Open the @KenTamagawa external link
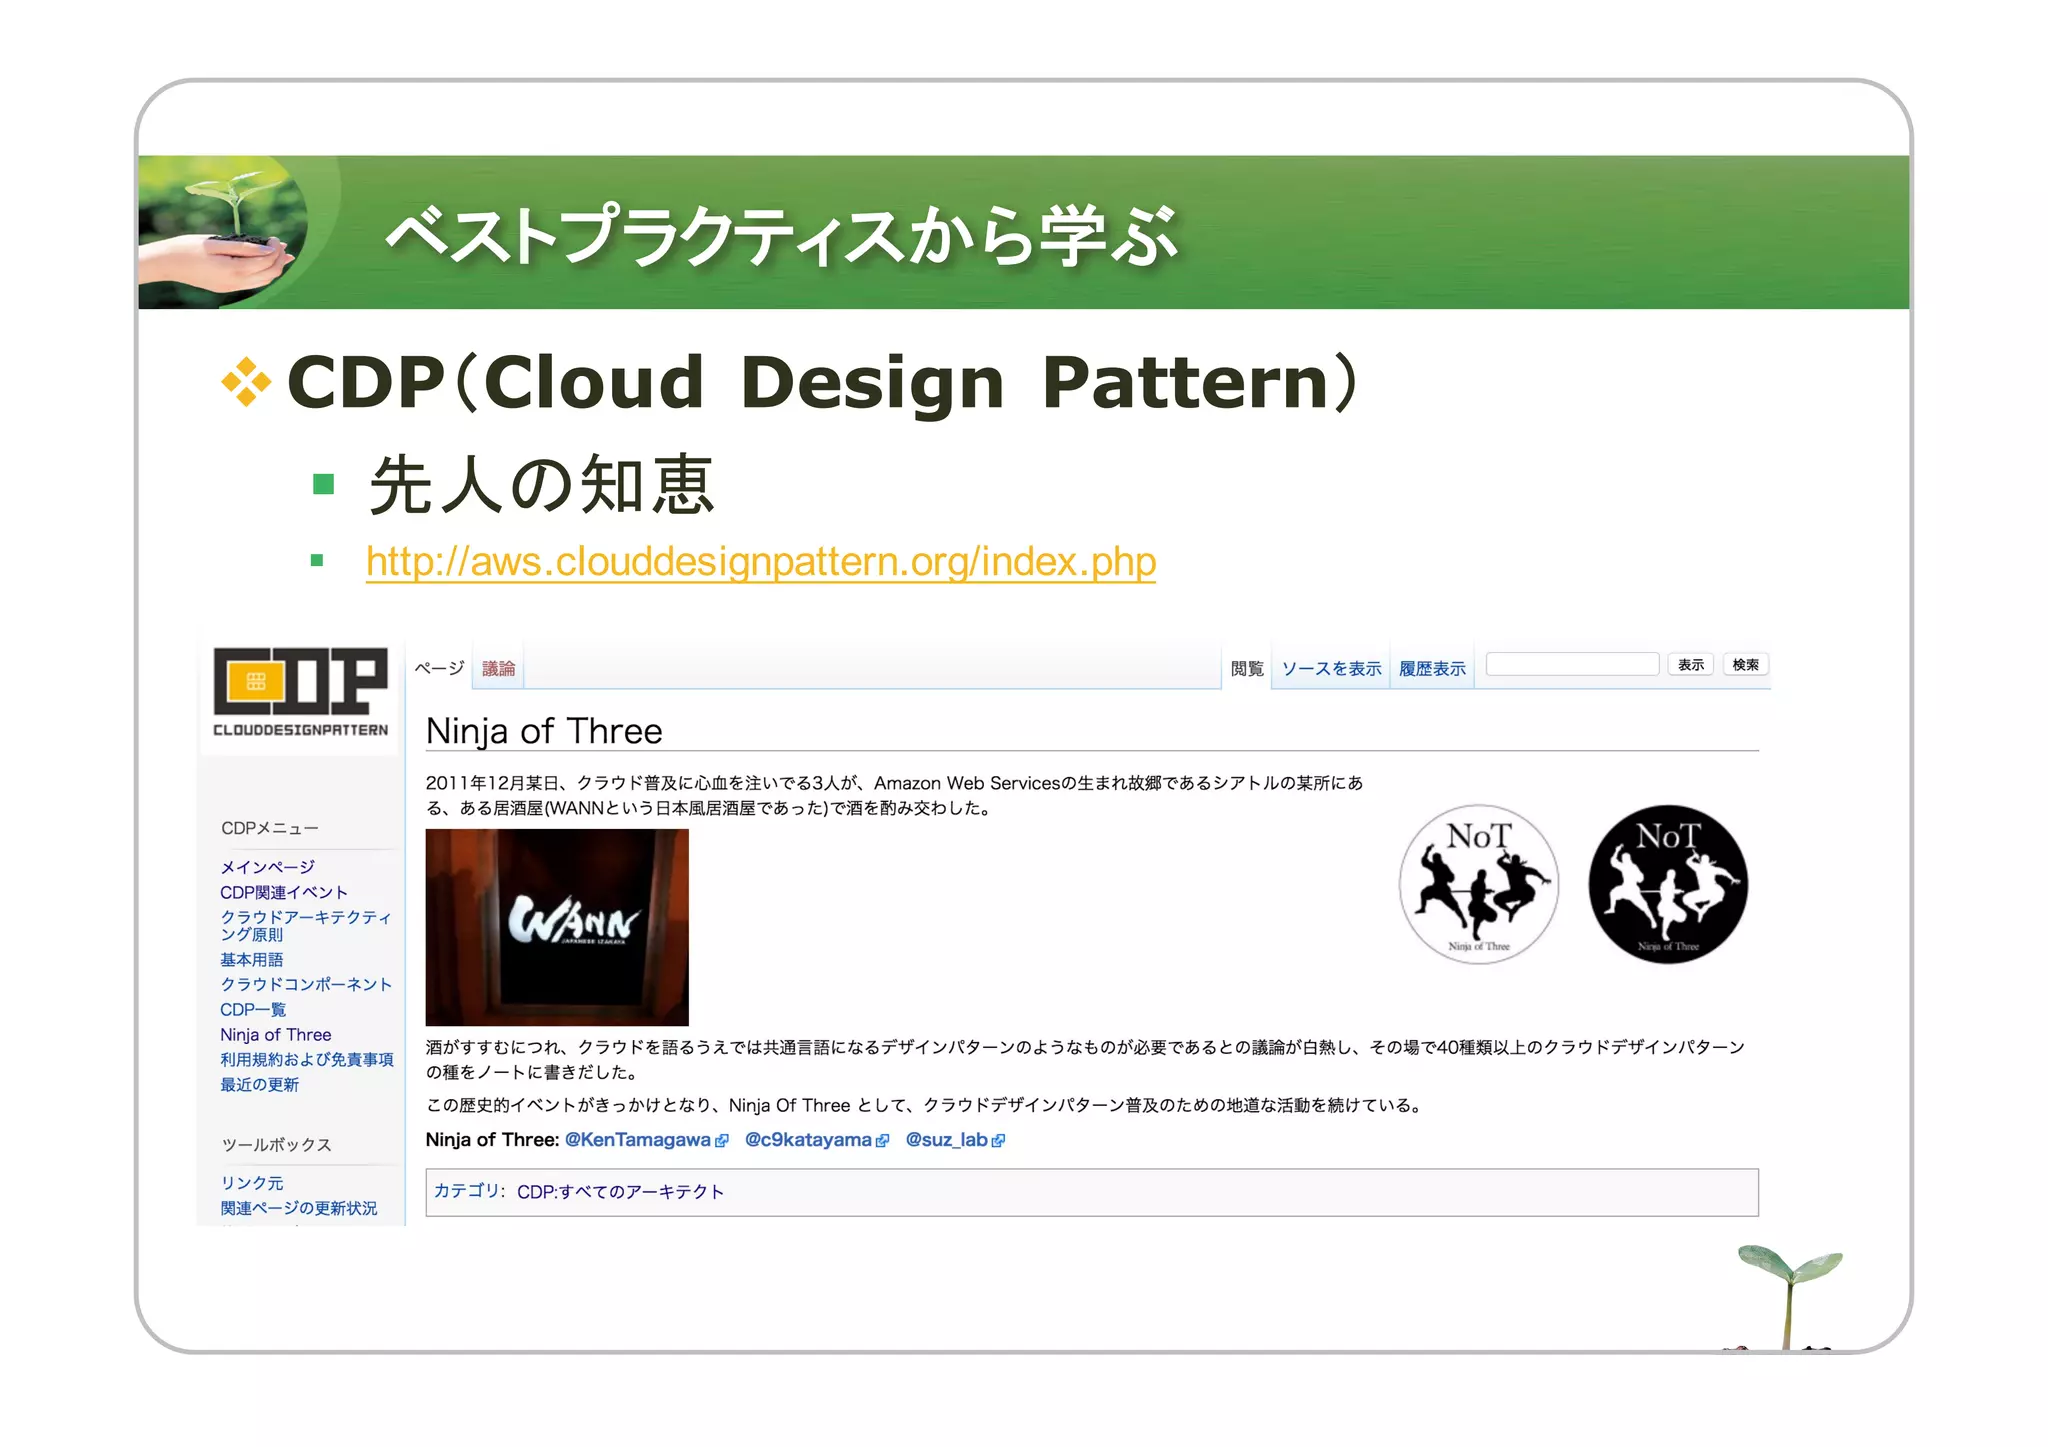 [x=637, y=1140]
